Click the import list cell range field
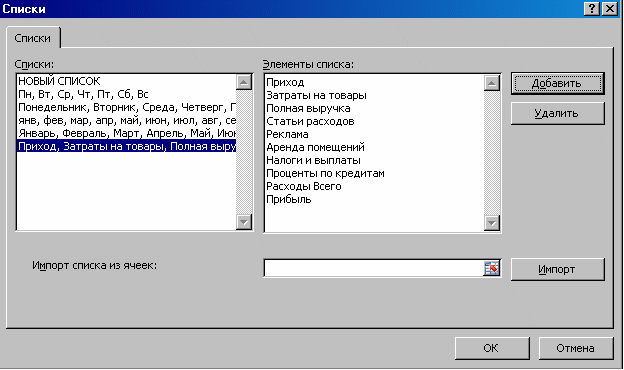Viewport: 624px width, 370px height. [374, 269]
